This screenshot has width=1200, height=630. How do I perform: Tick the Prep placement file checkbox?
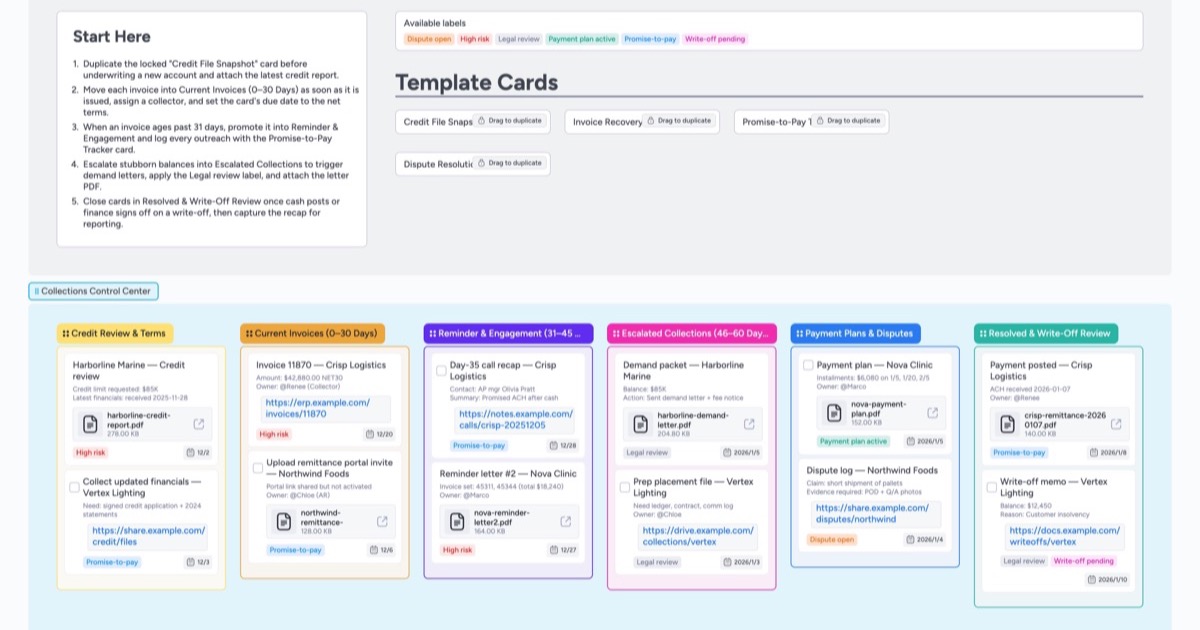coord(625,487)
